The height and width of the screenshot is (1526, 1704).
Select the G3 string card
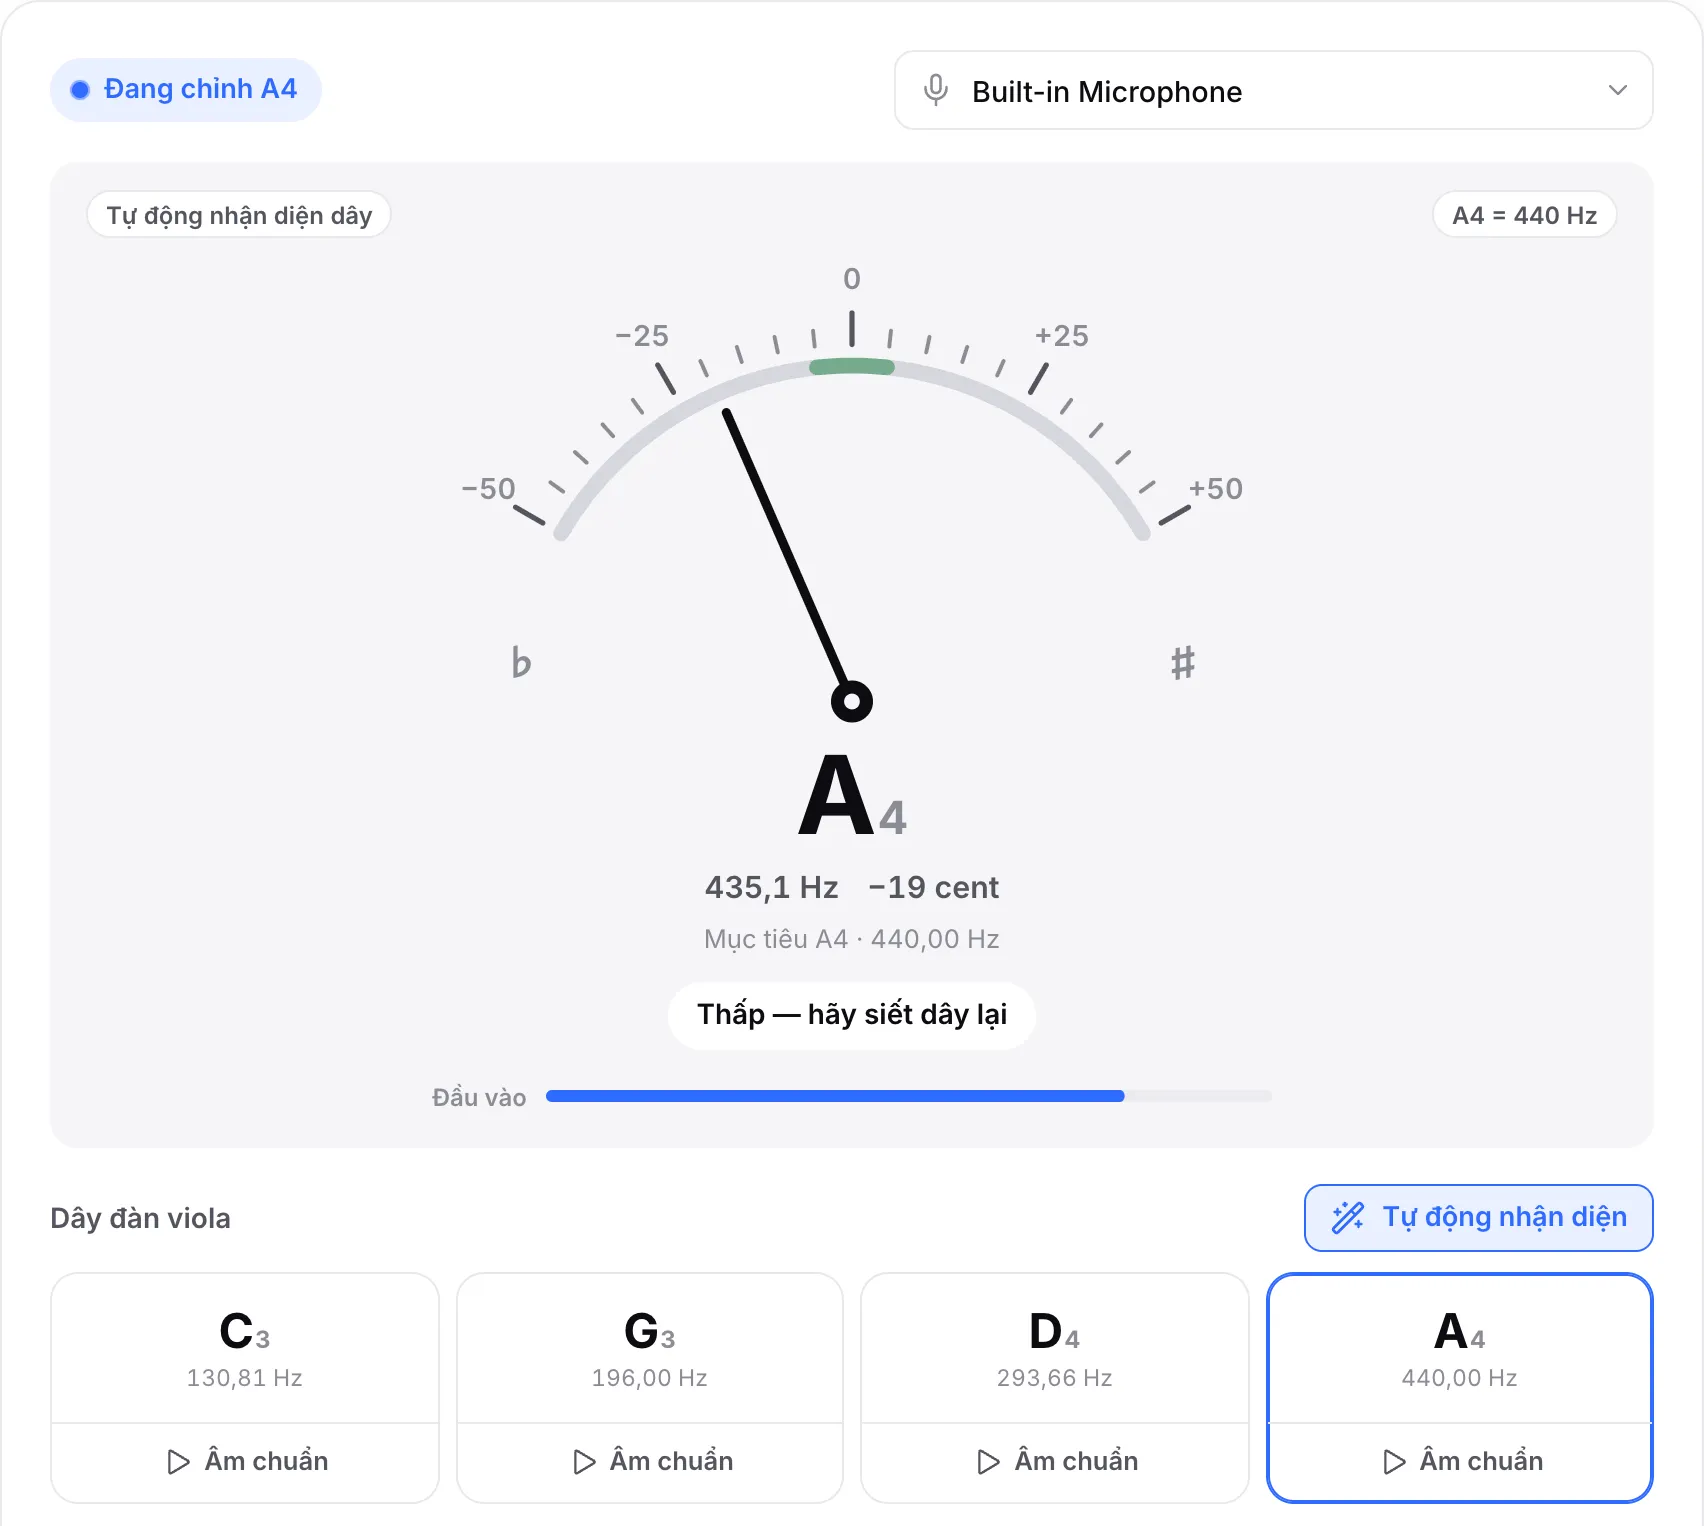tap(650, 1347)
